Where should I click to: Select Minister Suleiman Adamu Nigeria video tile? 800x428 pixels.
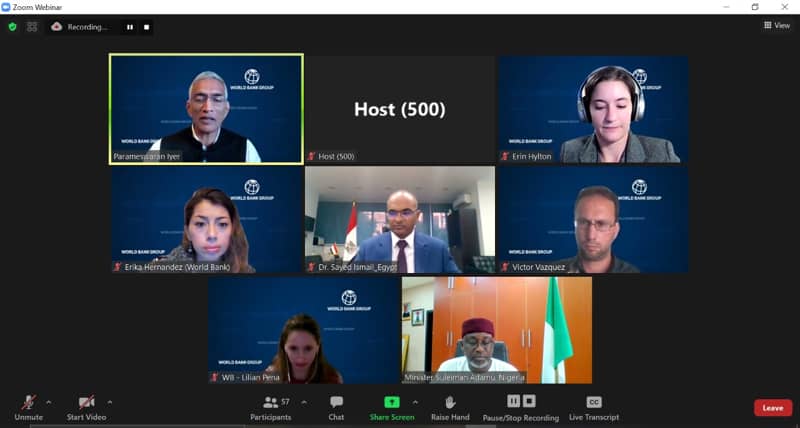click(x=497, y=330)
